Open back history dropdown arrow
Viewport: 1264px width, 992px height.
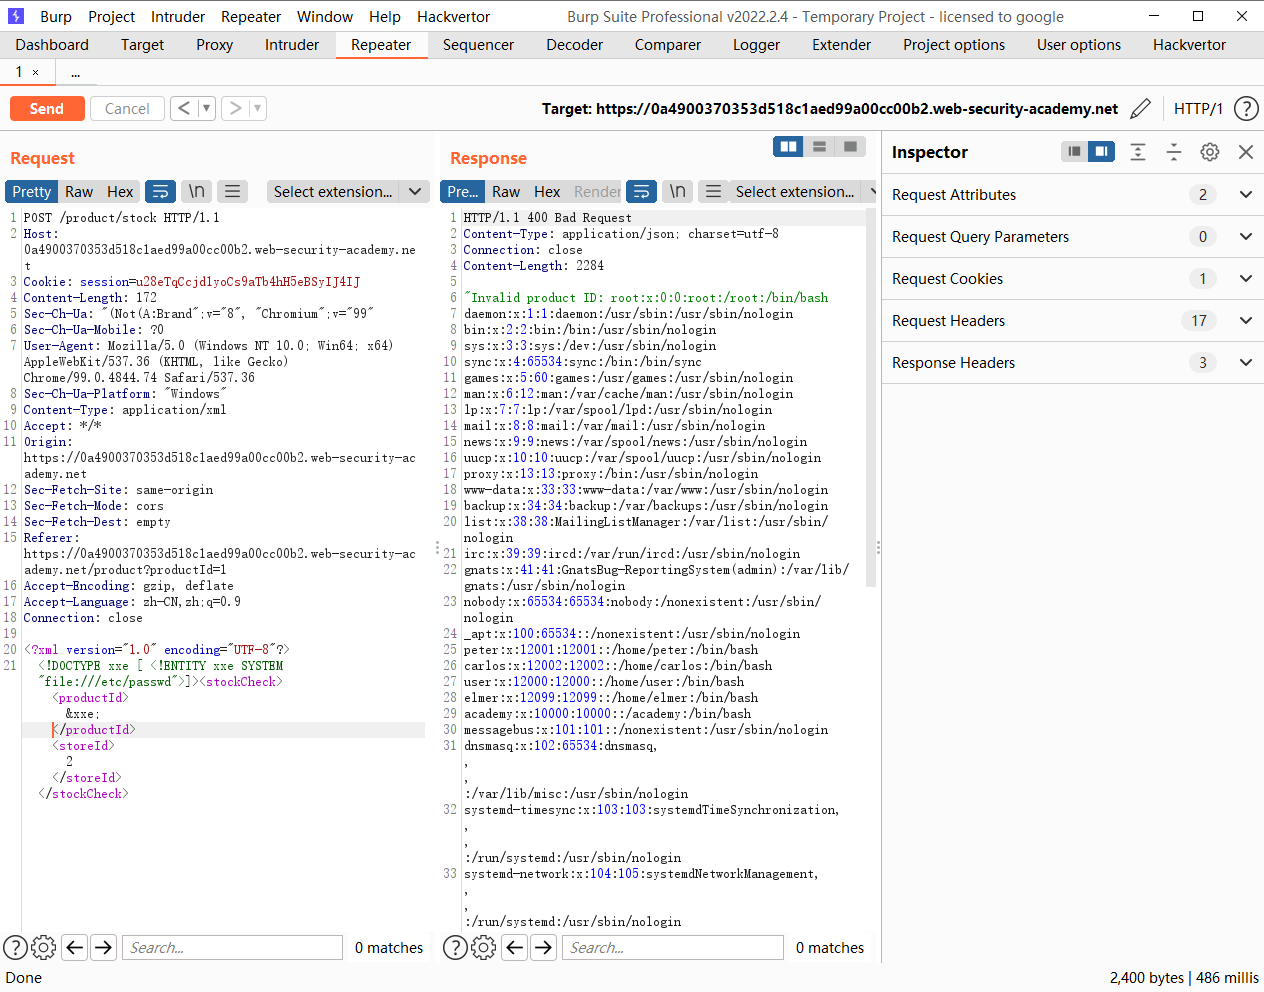[207, 108]
